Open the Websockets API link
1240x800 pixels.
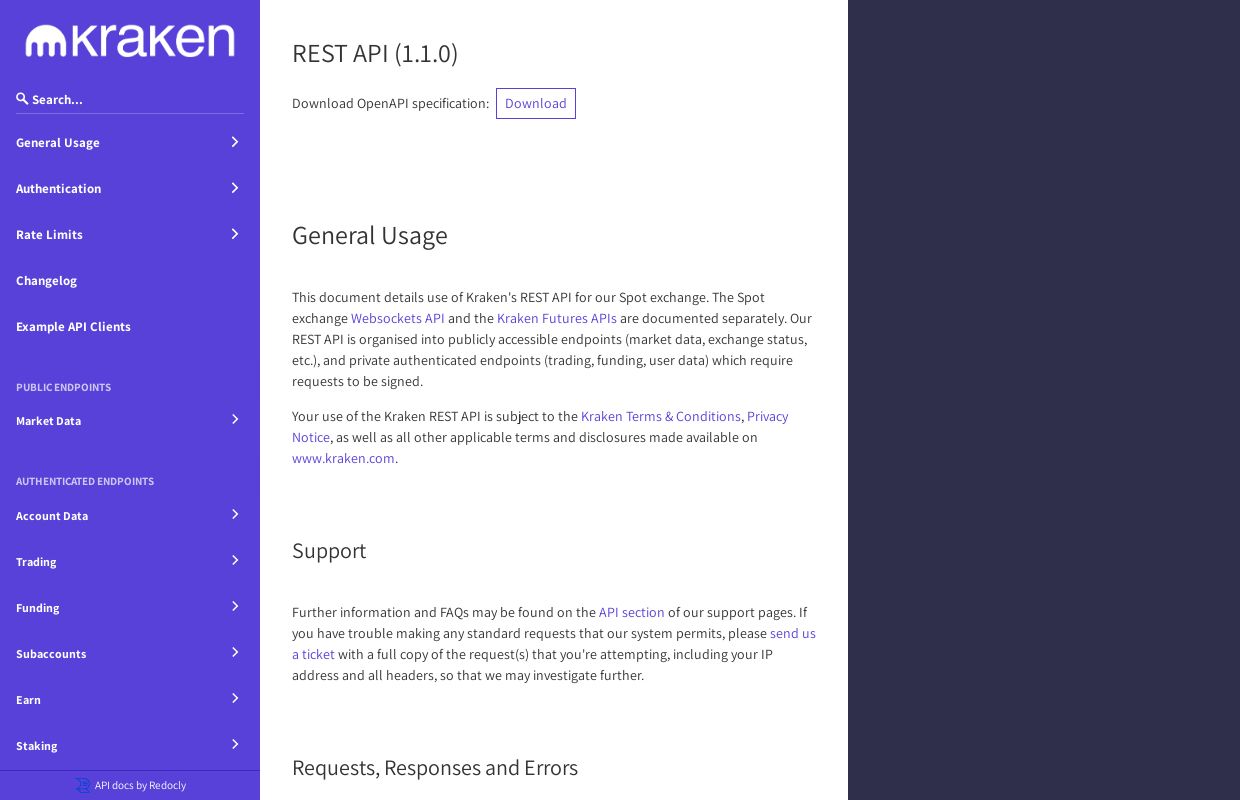click(x=398, y=318)
